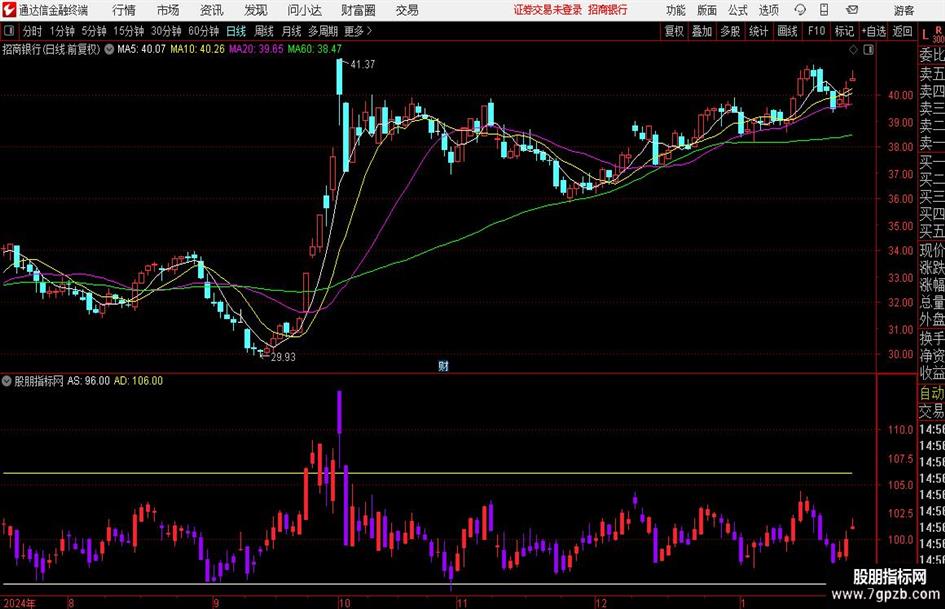Screen dimensions: 945x609
Task: Click the F10 company info button
Action: pos(816,31)
